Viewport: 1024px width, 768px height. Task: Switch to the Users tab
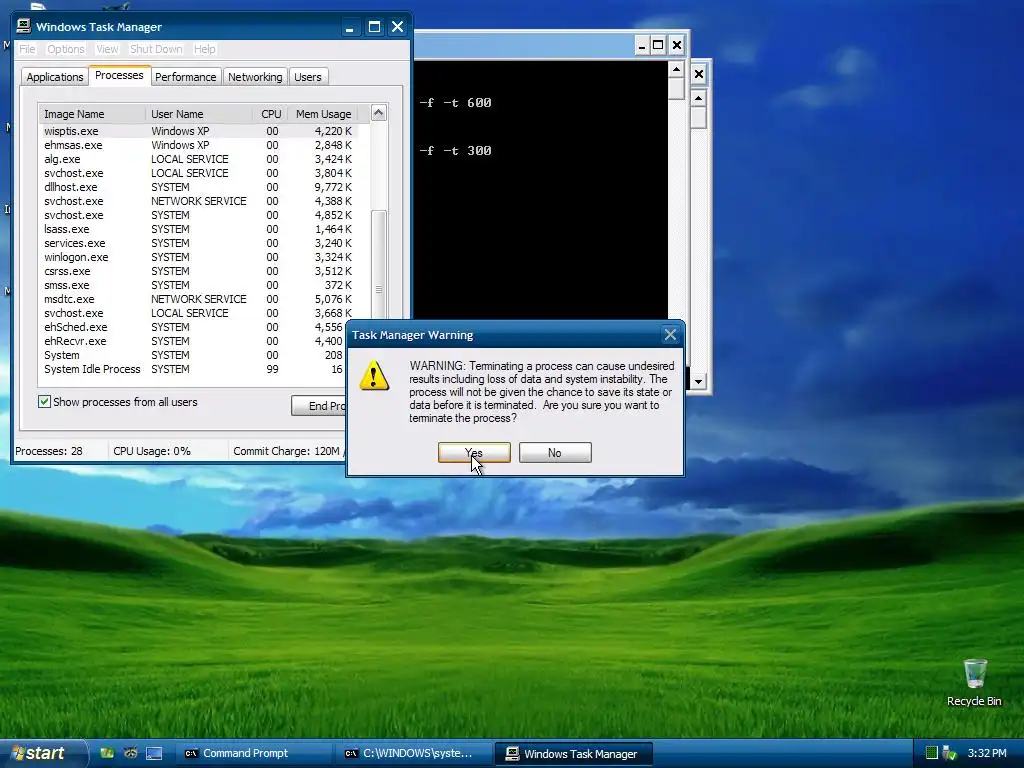pos(308,77)
